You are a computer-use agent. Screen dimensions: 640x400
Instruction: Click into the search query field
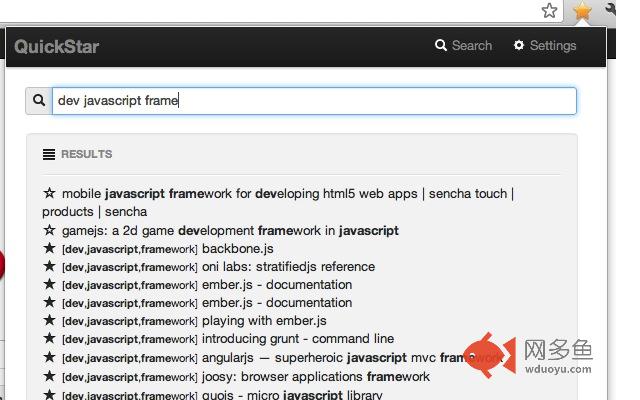tap(314, 100)
